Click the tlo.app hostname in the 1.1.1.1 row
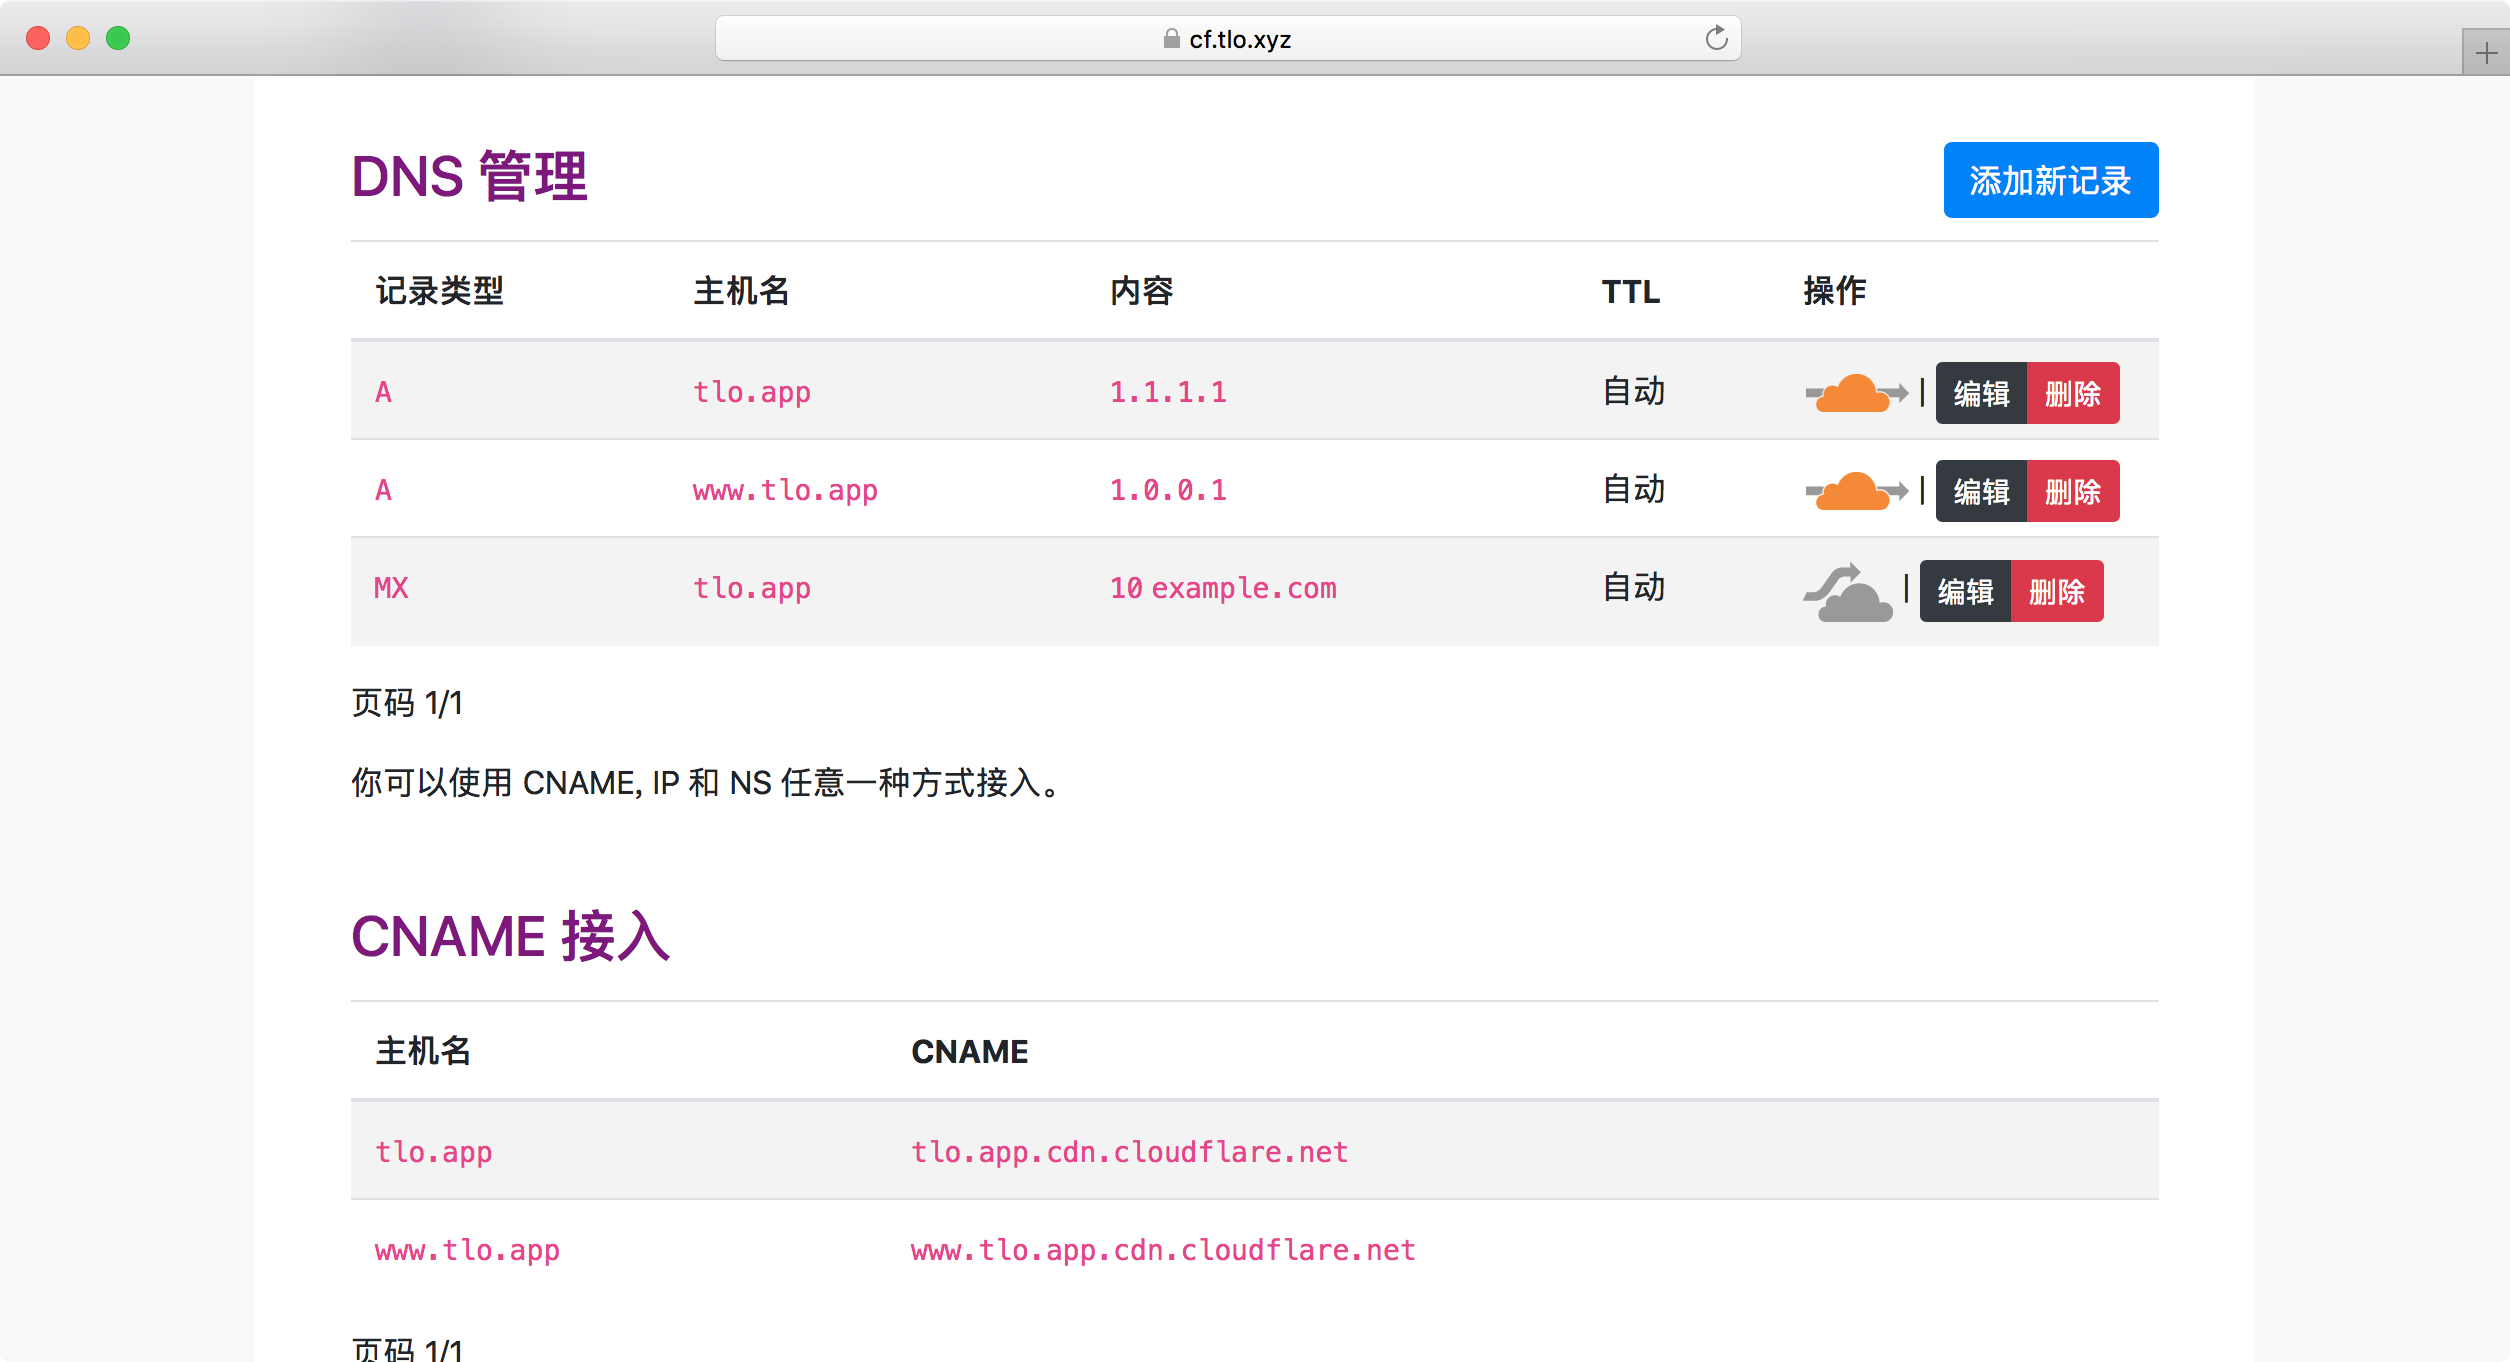This screenshot has height=1362, width=2510. pyautogui.click(x=752, y=392)
